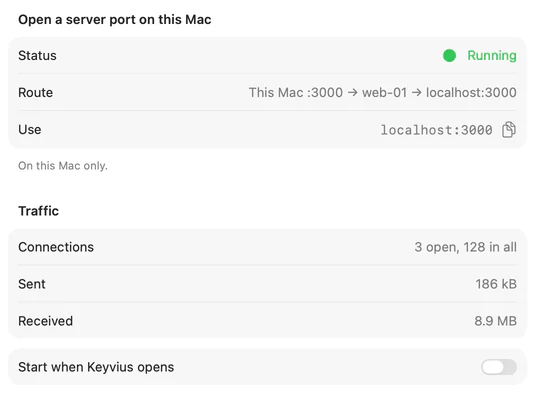Copy the localhost:3000 address
The width and height of the screenshot is (536, 393).
[509, 130]
